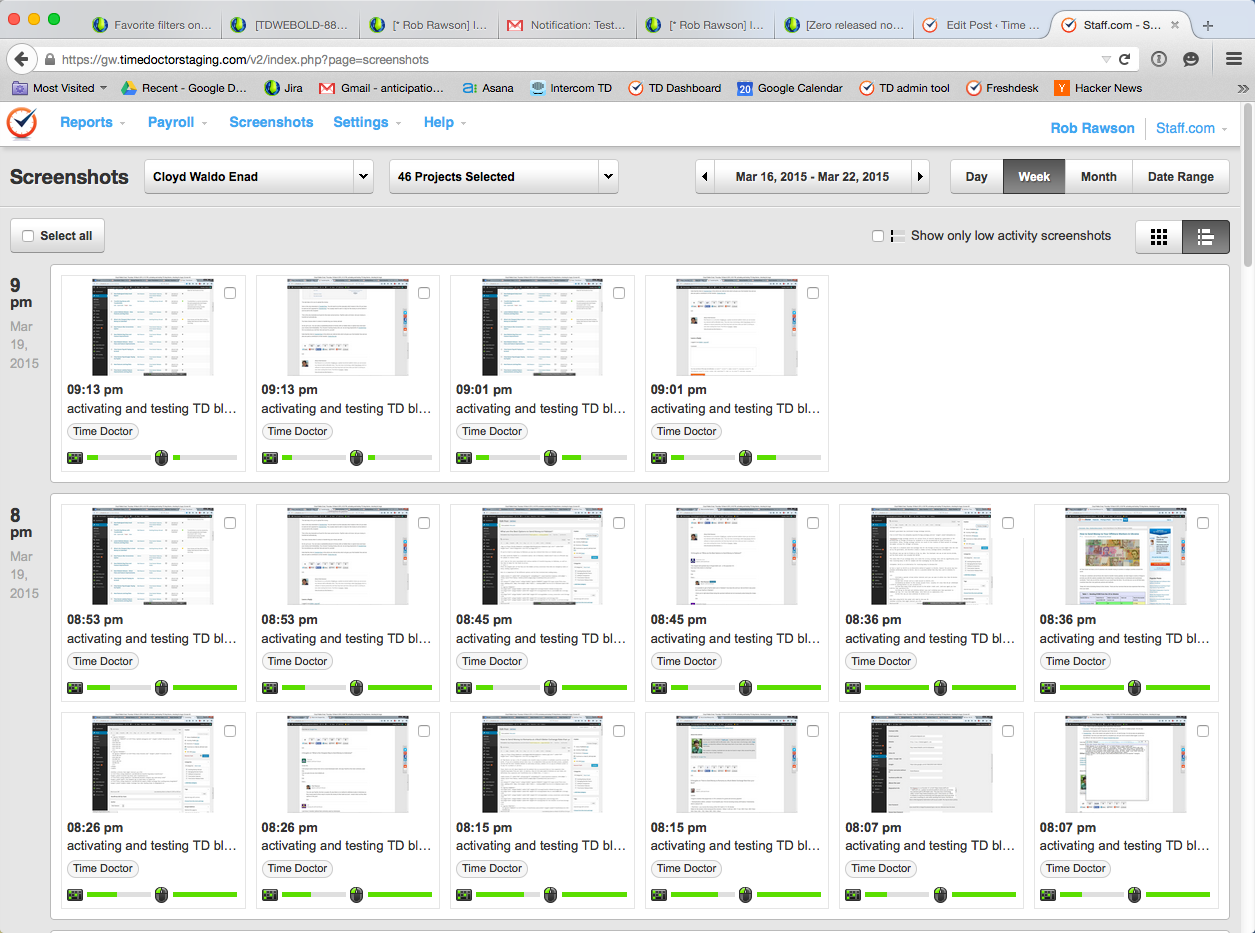This screenshot has width=1255, height=933.
Task: Enable Show only low activity screenshots
Action: 878,236
